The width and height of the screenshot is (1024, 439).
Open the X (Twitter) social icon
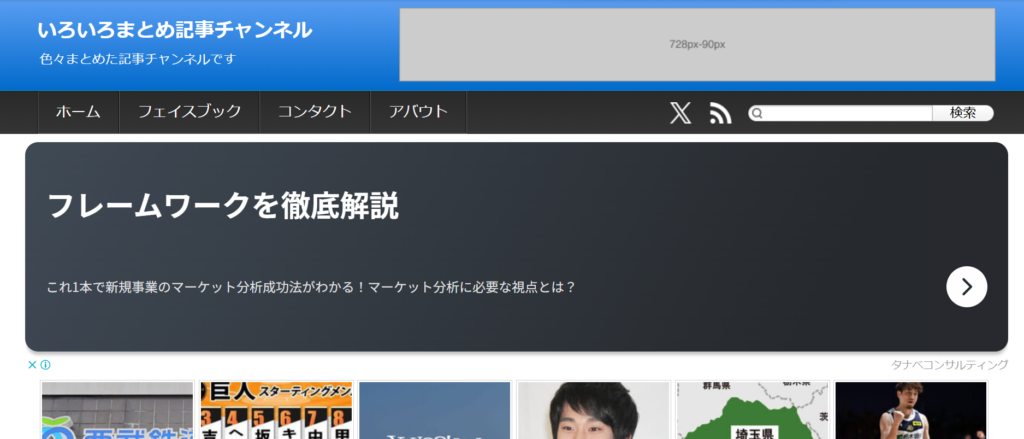point(680,113)
